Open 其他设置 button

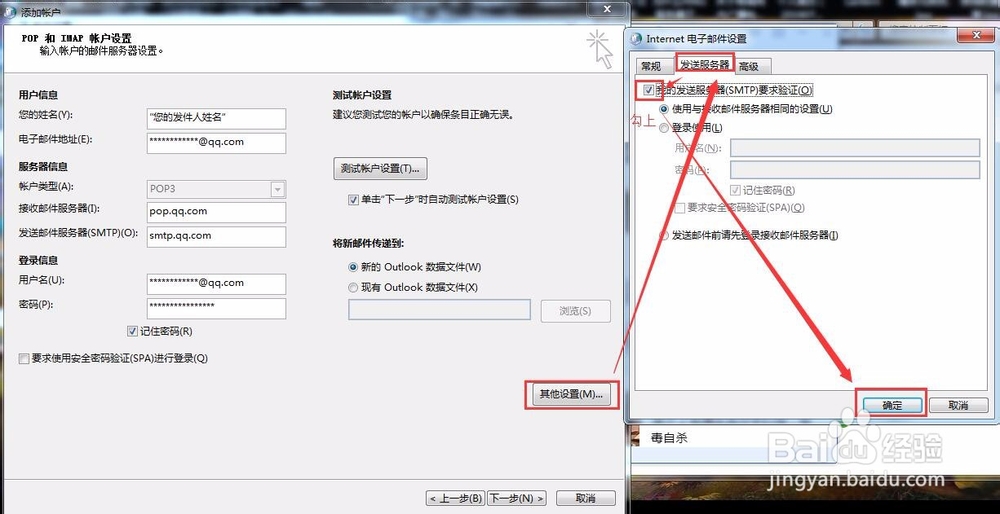571,394
